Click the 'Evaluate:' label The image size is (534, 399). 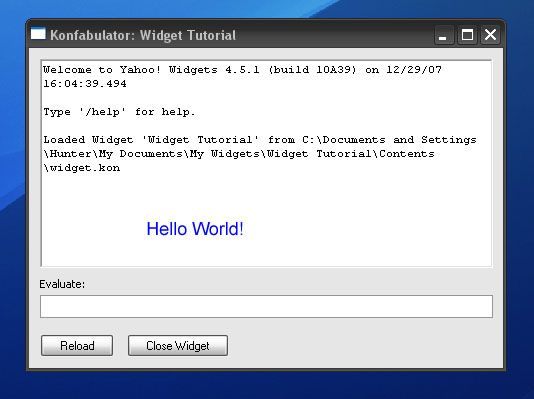pyautogui.click(x=62, y=284)
